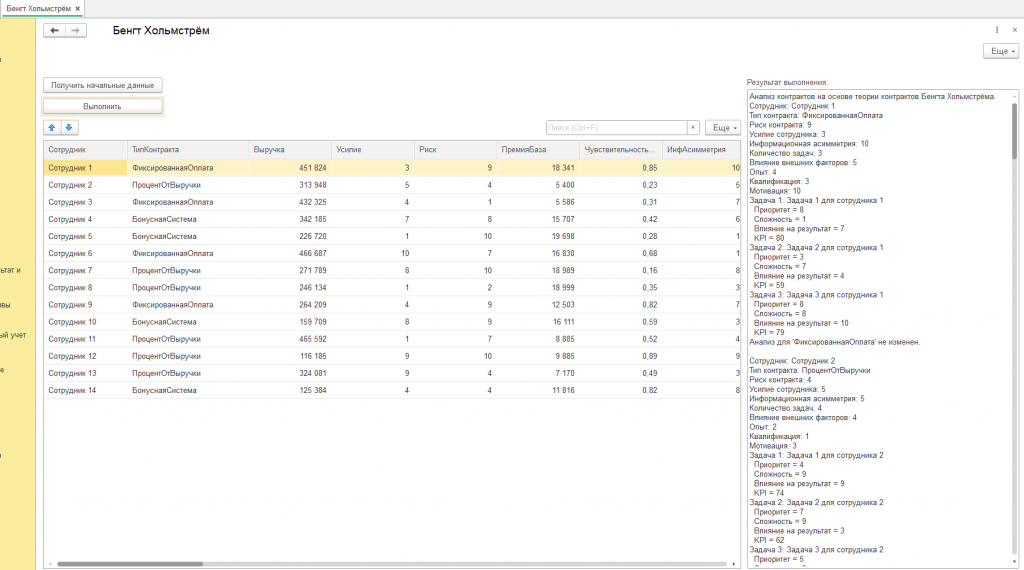Click the horizontal scrollbar thumb under table
Viewport: 1024px width, 570px height.
pos(130,564)
